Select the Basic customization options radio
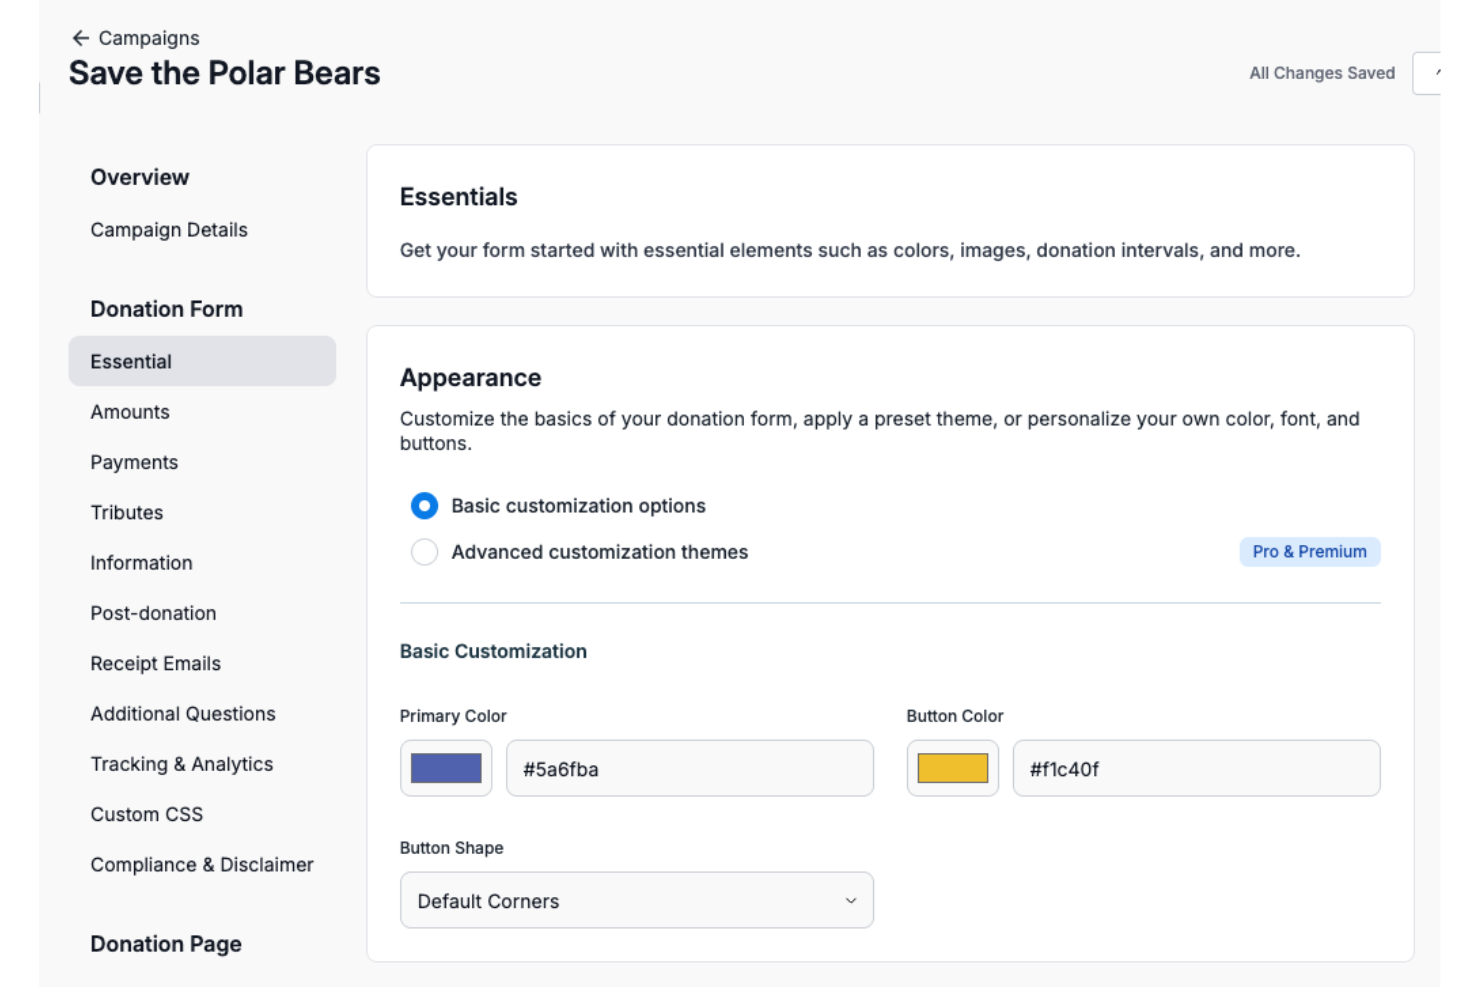This screenshot has width=1480, height=987. (x=424, y=506)
